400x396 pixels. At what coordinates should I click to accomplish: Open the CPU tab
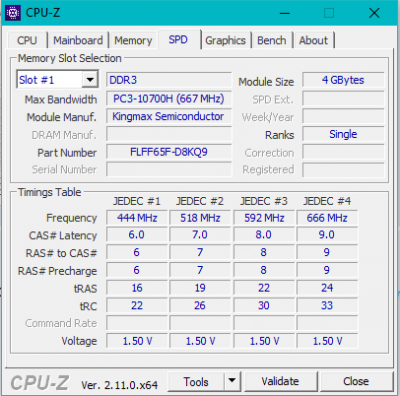pyautogui.click(x=27, y=40)
